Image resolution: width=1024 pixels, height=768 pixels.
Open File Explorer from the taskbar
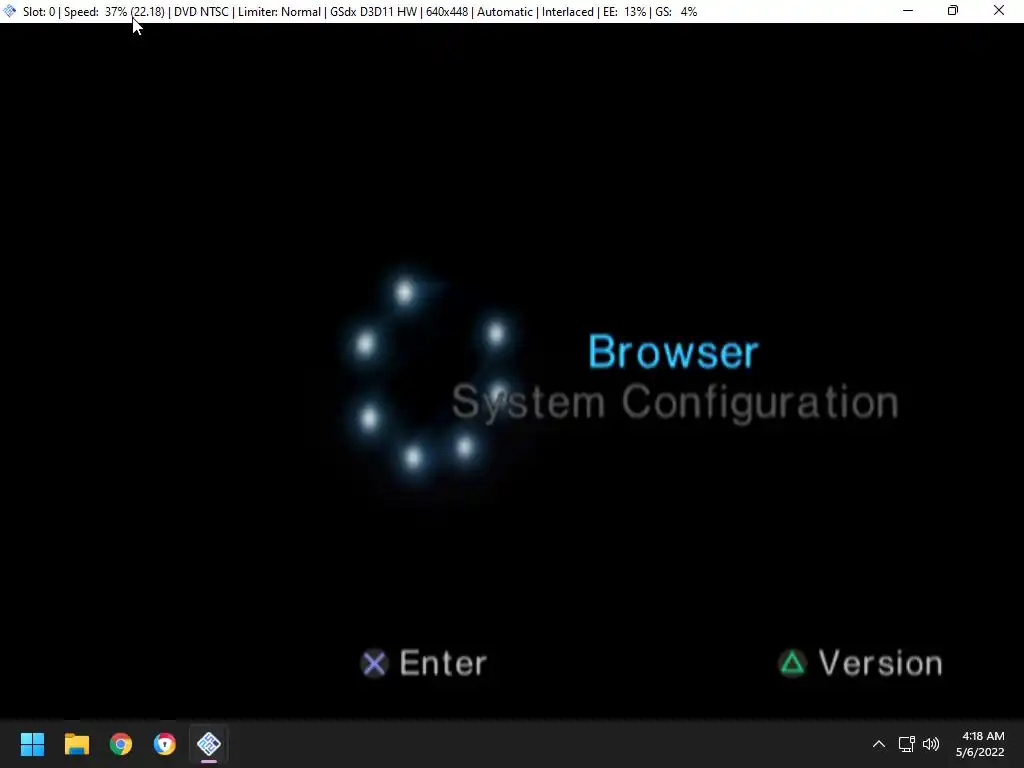(x=76, y=744)
